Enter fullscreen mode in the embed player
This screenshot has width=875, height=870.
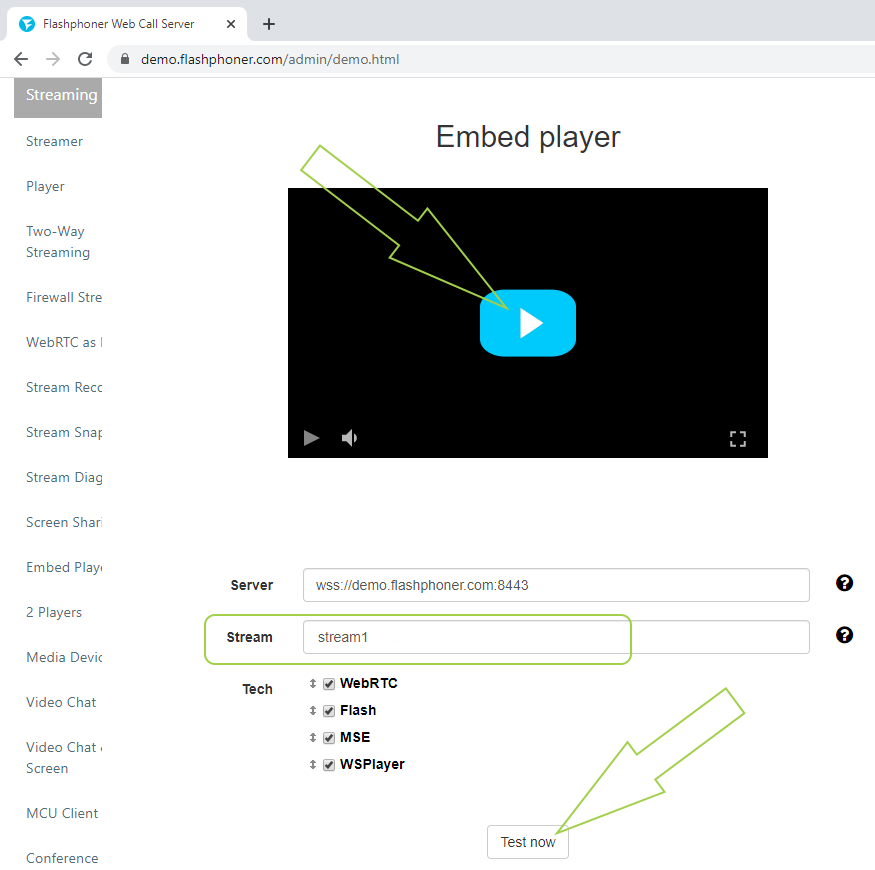point(738,439)
